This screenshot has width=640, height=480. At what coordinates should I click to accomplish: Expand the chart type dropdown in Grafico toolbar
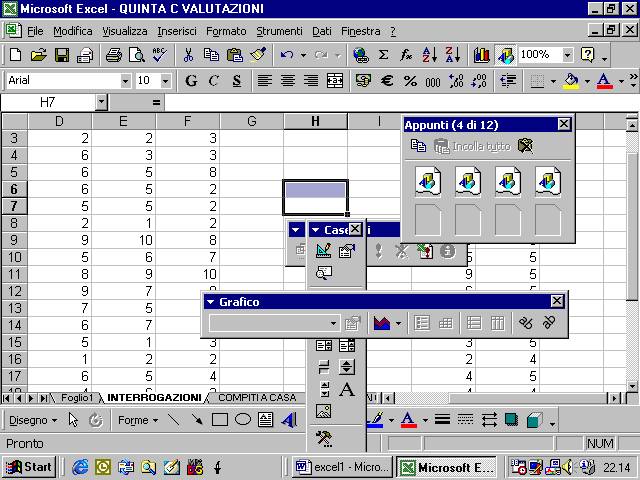[x=398, y=323]
